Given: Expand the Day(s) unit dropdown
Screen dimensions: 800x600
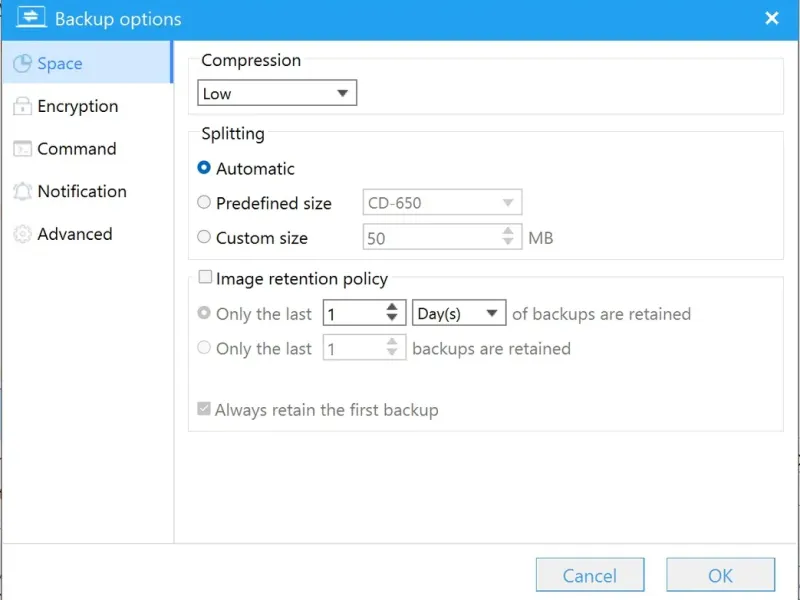Looking at the screenshot, I should (459, 314).
